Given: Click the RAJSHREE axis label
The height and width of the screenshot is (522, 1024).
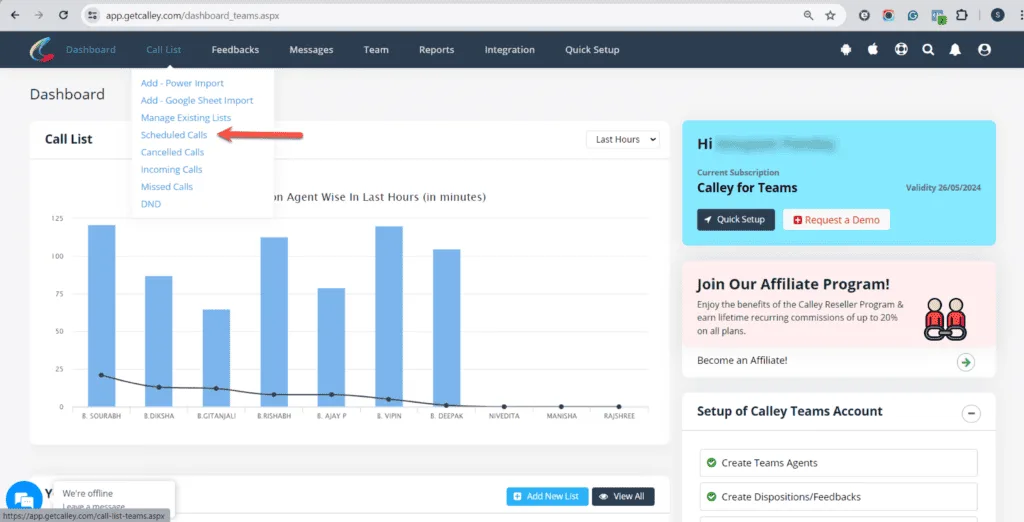Looking at the screenshot, I should tap(619, 416).
